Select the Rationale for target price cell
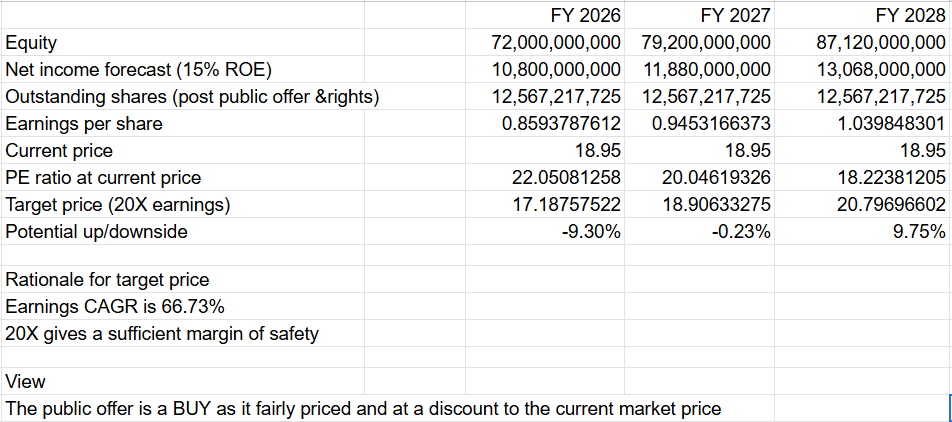The width and height of the screenshot is (952, 422). click(x=107, y=279)
